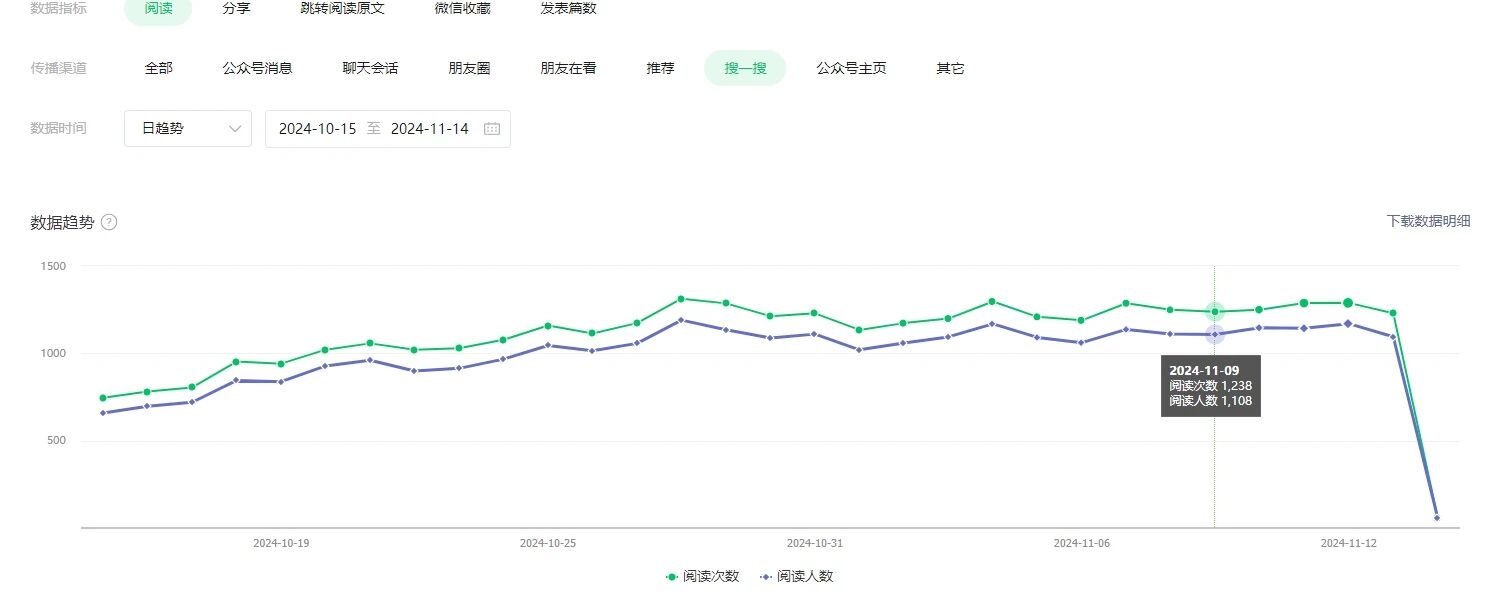
Task: Click the end date 2024-11-14 field
Action: tap(429, 129)
